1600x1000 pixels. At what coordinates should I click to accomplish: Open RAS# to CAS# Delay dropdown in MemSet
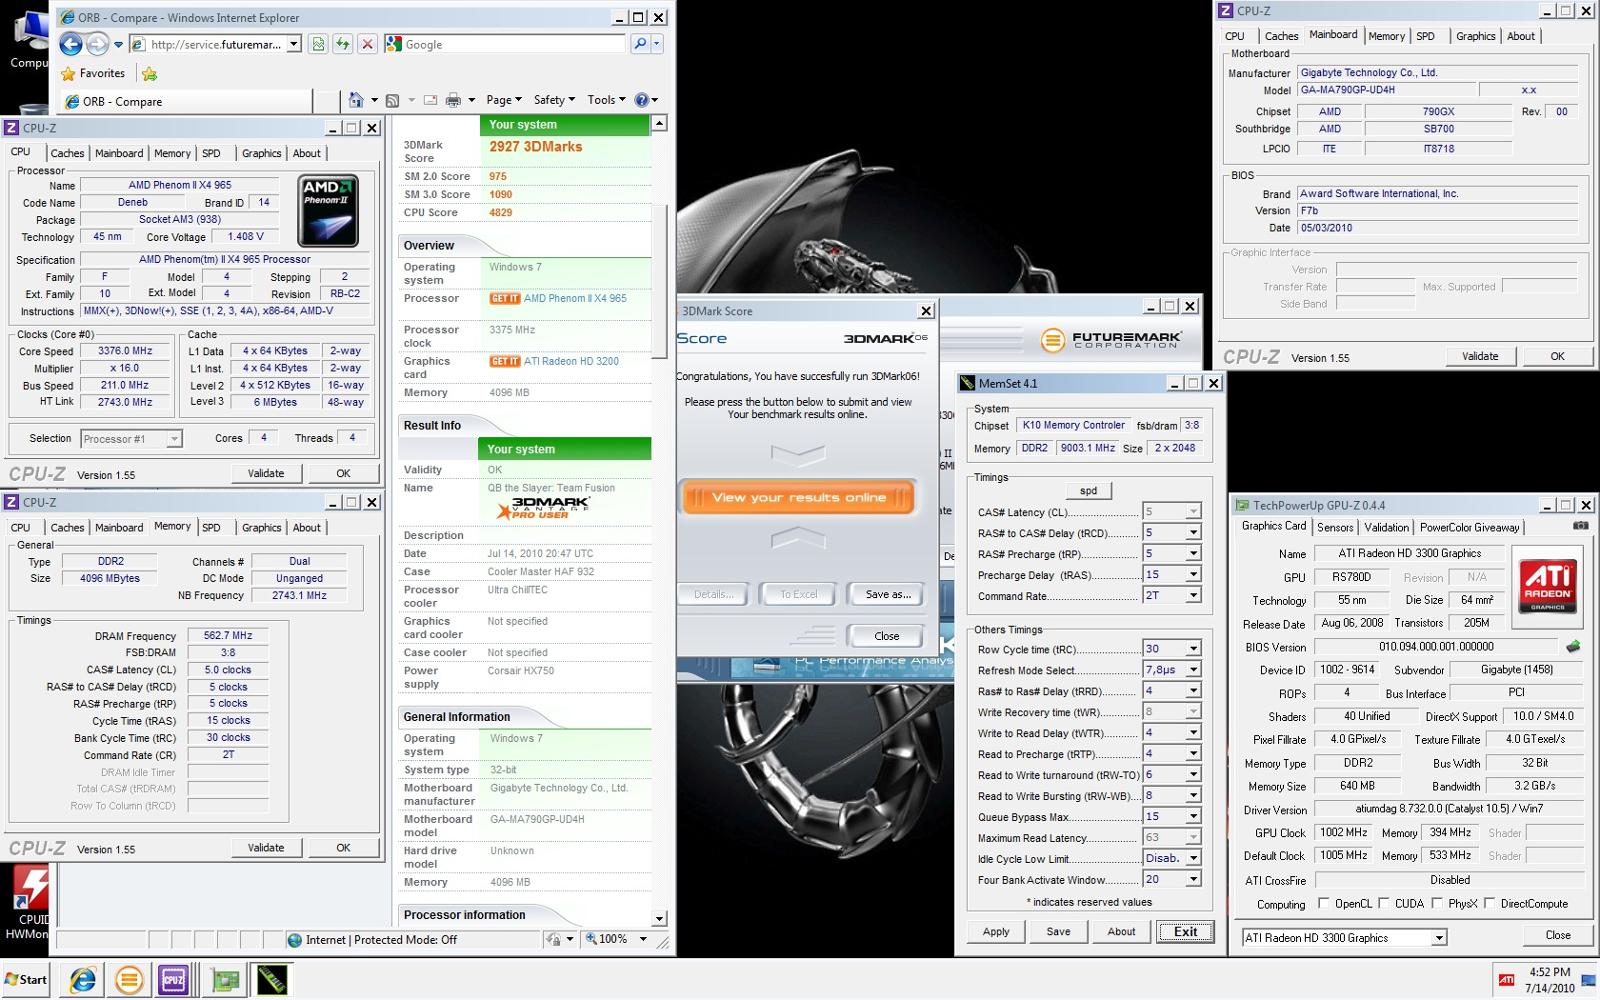coord(1193,533)
